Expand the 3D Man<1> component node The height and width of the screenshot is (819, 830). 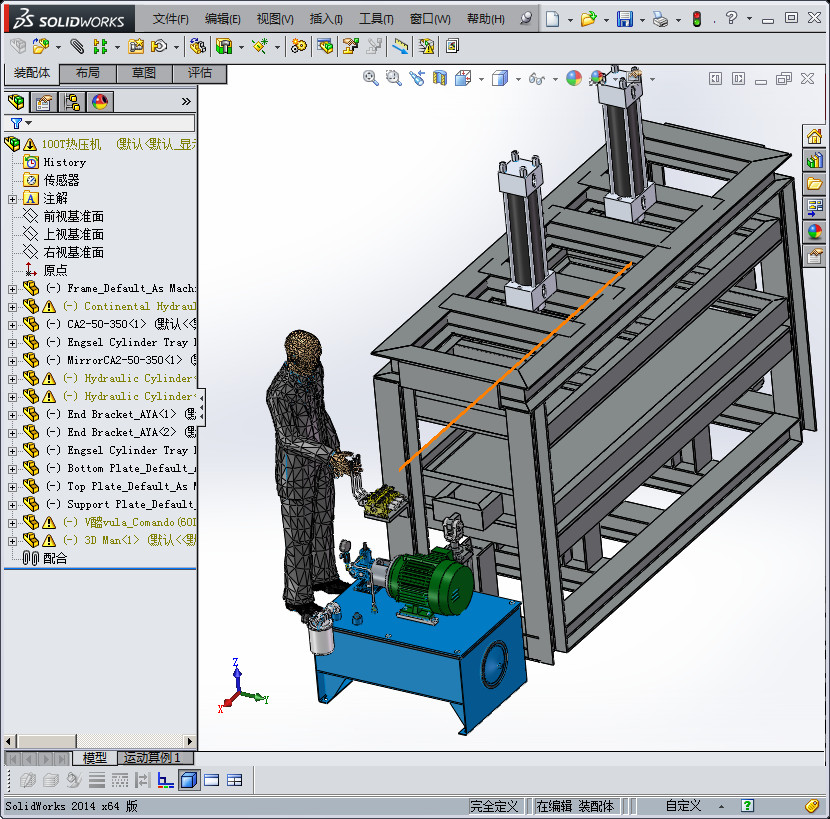coord(12,541)
